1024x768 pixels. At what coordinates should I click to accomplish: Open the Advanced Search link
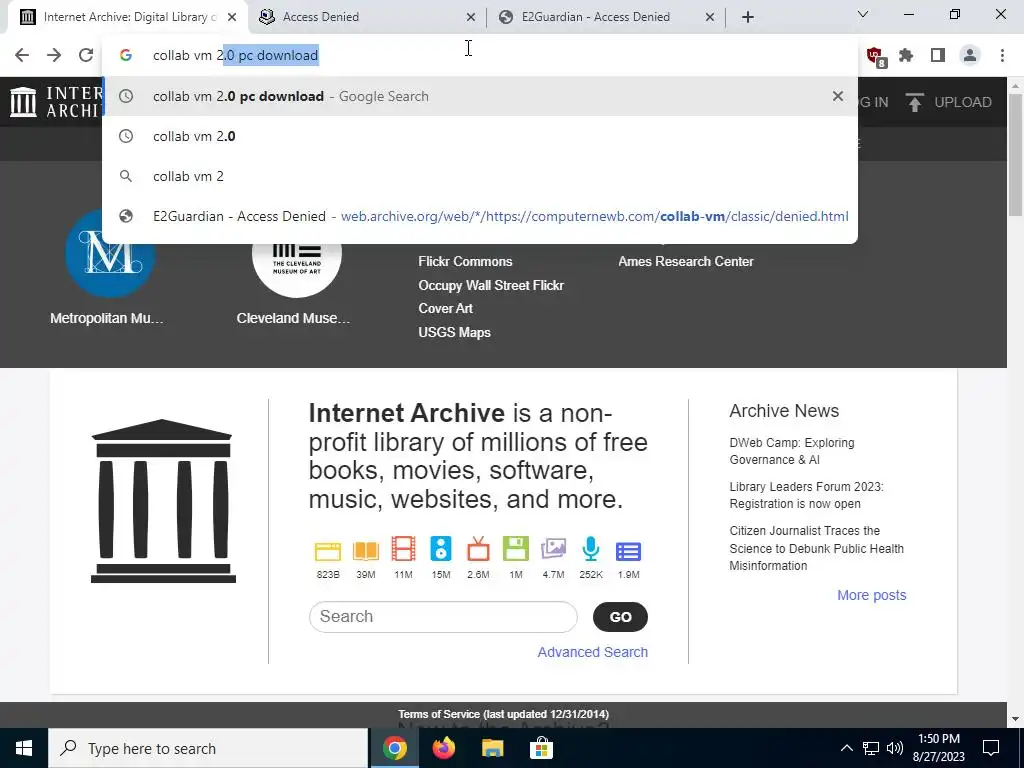tap(592, 652)
